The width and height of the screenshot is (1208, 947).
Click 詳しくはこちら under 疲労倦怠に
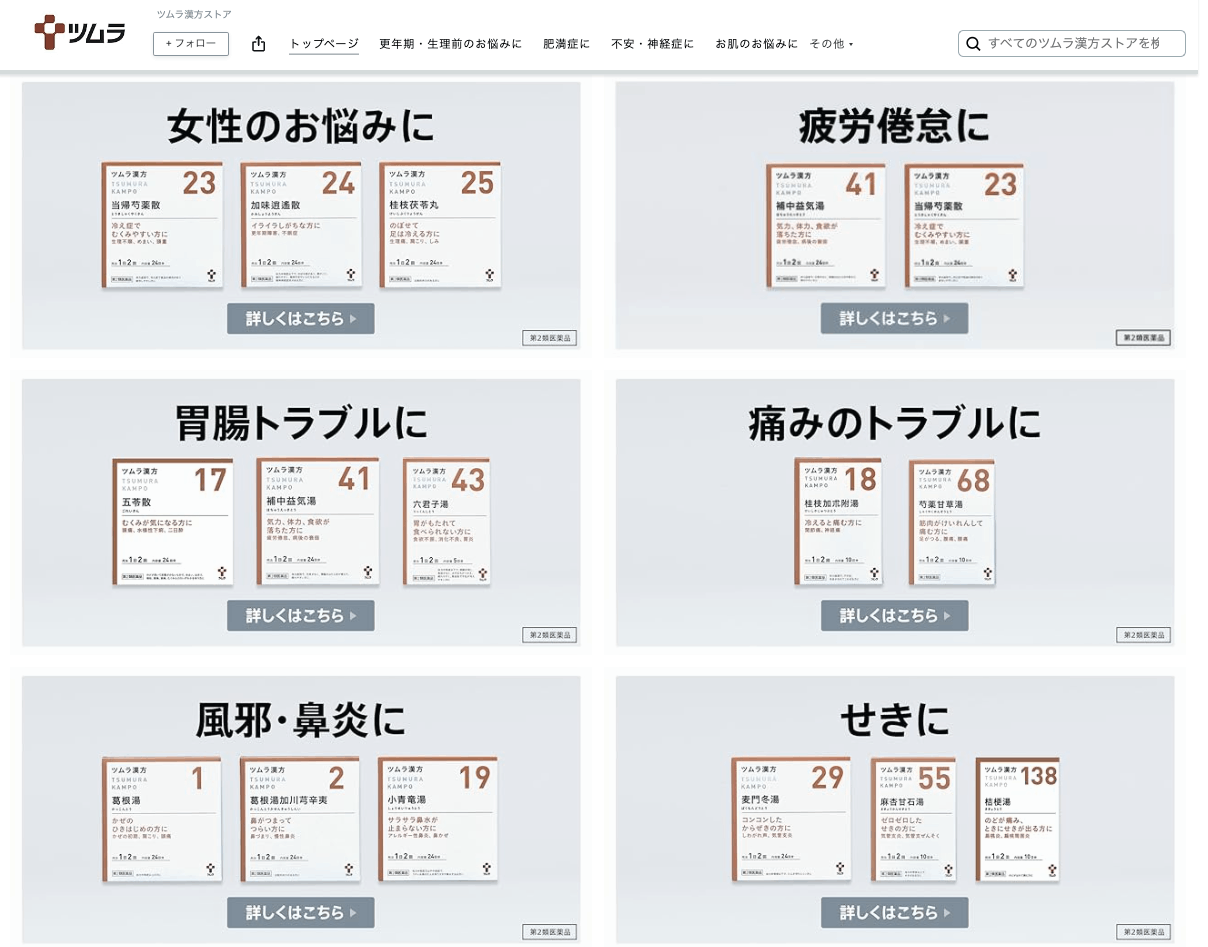[895, 318]
